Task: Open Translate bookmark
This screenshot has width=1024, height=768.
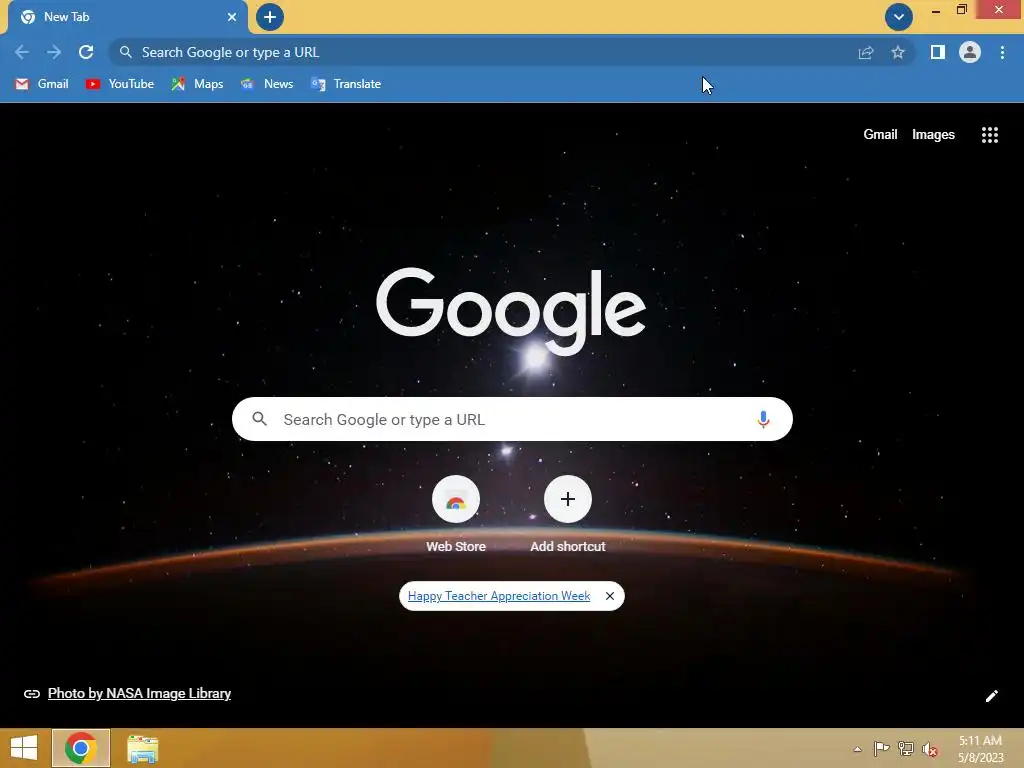Action: click(x=346, y=84)
